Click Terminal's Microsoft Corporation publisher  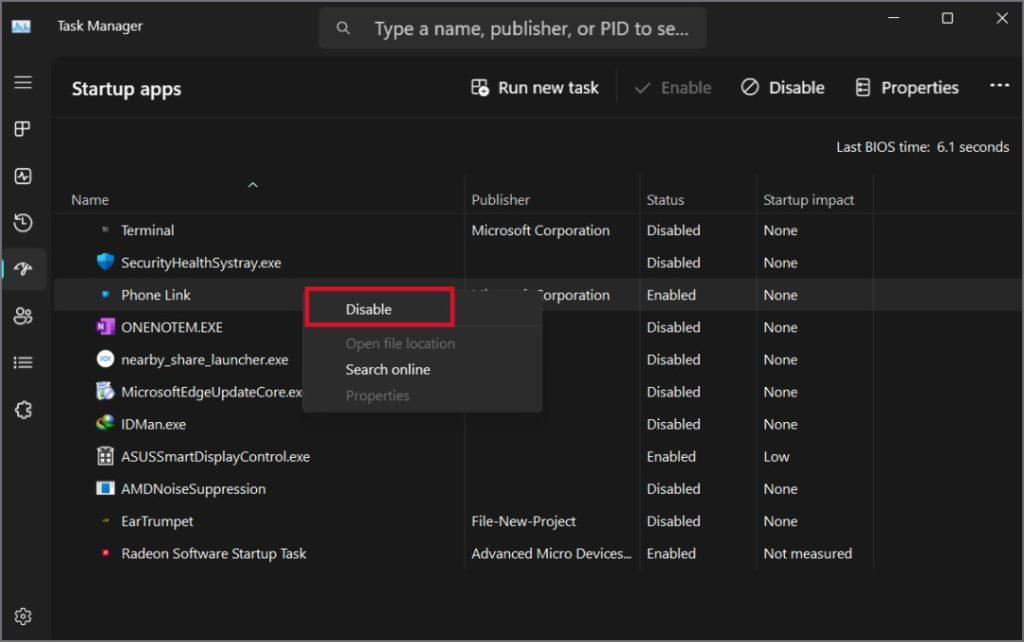540,230
